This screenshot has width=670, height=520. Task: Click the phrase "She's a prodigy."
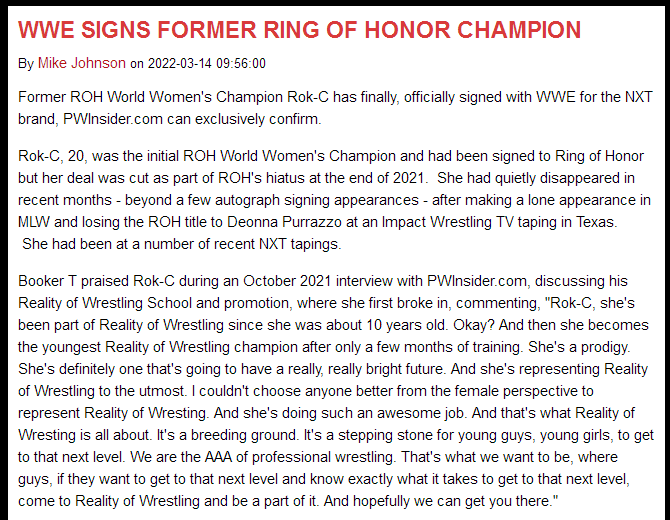tap(579, 347)
